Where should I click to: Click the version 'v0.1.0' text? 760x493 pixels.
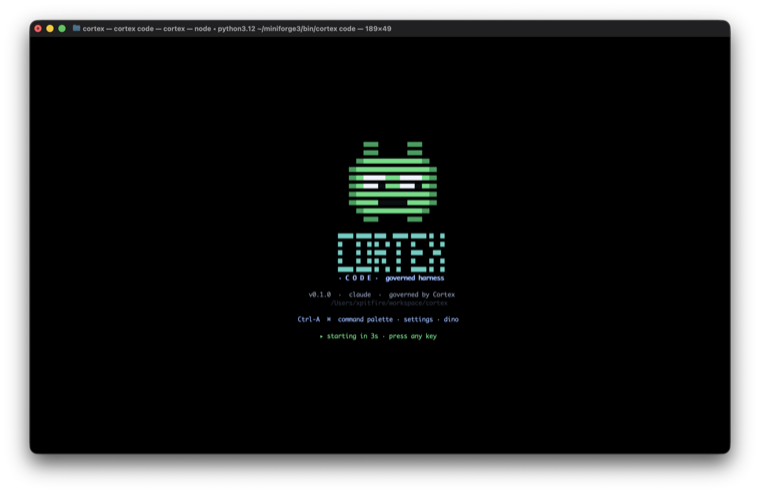click(x=320, y=294)
